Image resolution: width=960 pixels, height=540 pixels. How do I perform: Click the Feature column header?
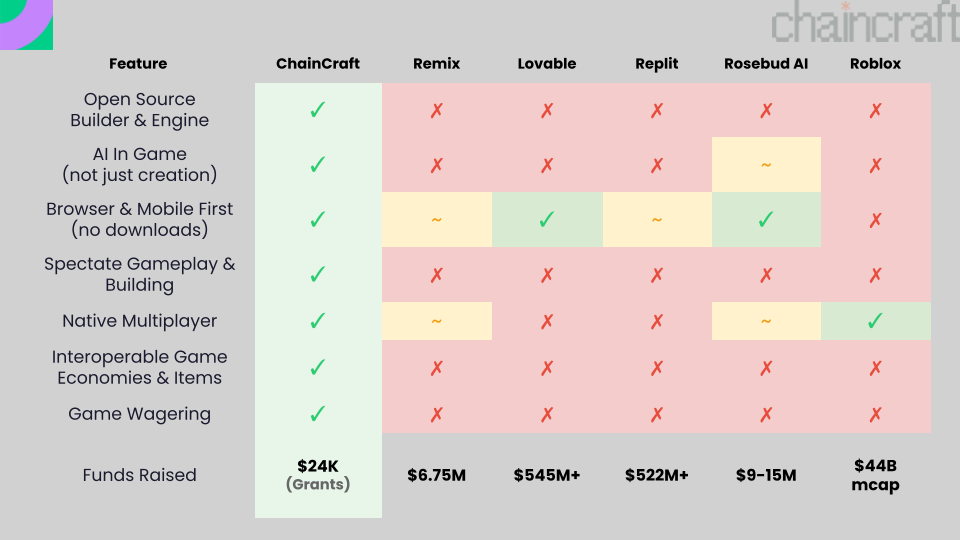click(138, 64)
